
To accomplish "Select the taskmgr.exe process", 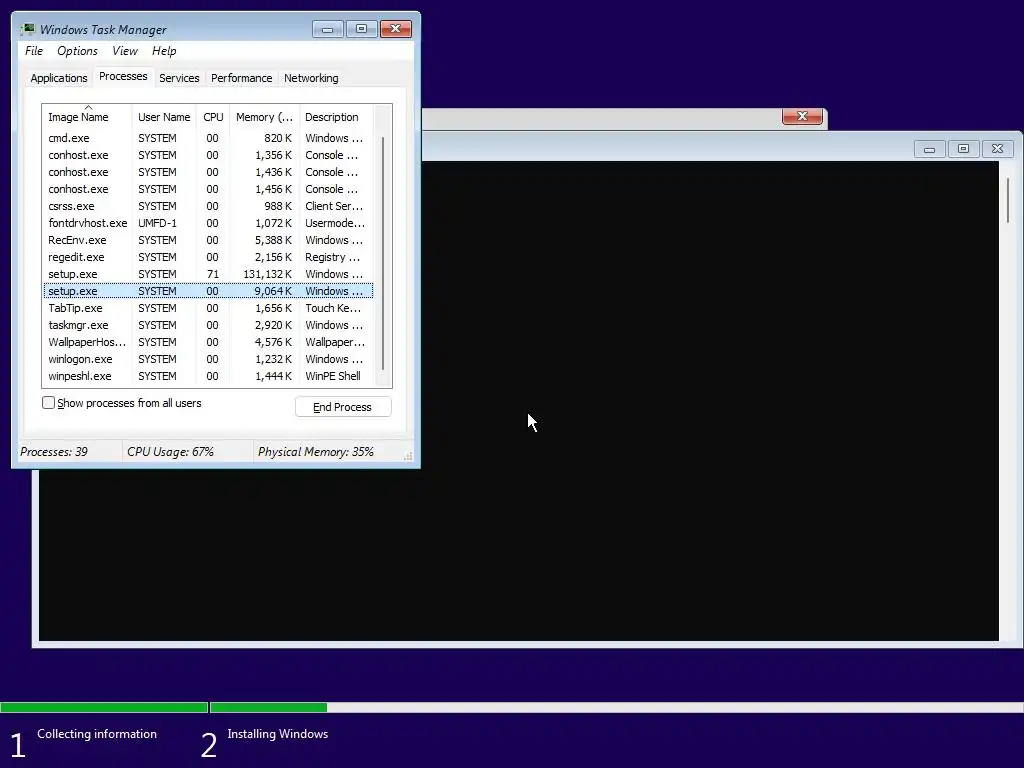I will [208, 325].
